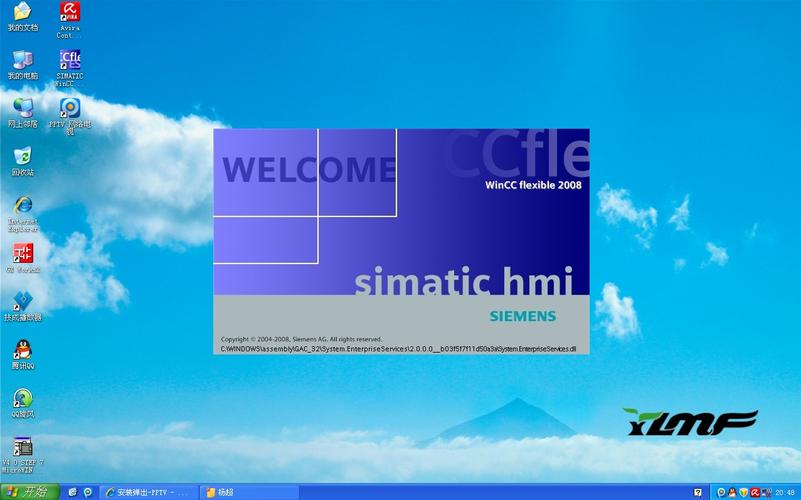
Task: Launch V4.0 STEP 7 MicroWIN shortcut
Action: pyautogui.click(x=22, y=455)
